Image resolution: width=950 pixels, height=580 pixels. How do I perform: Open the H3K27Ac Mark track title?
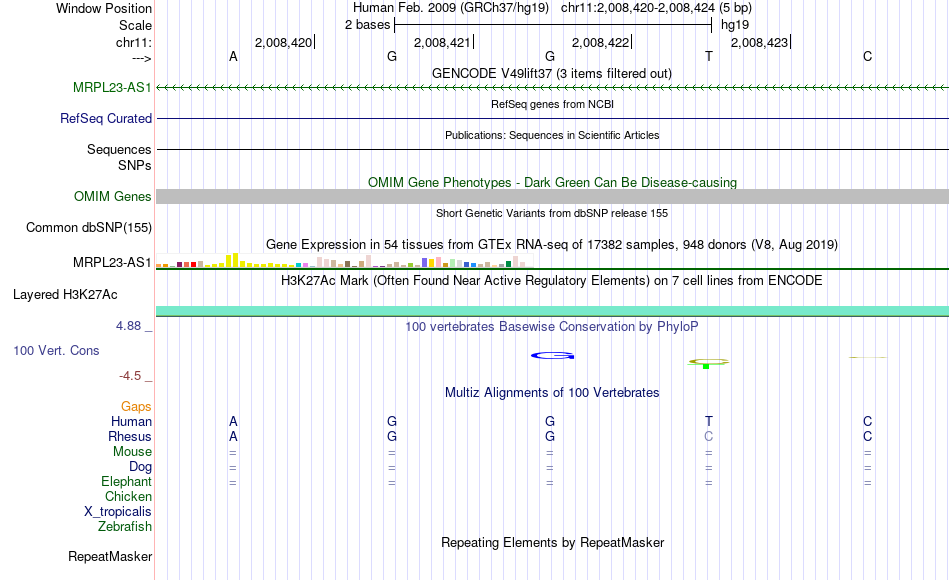coord(552,281)
